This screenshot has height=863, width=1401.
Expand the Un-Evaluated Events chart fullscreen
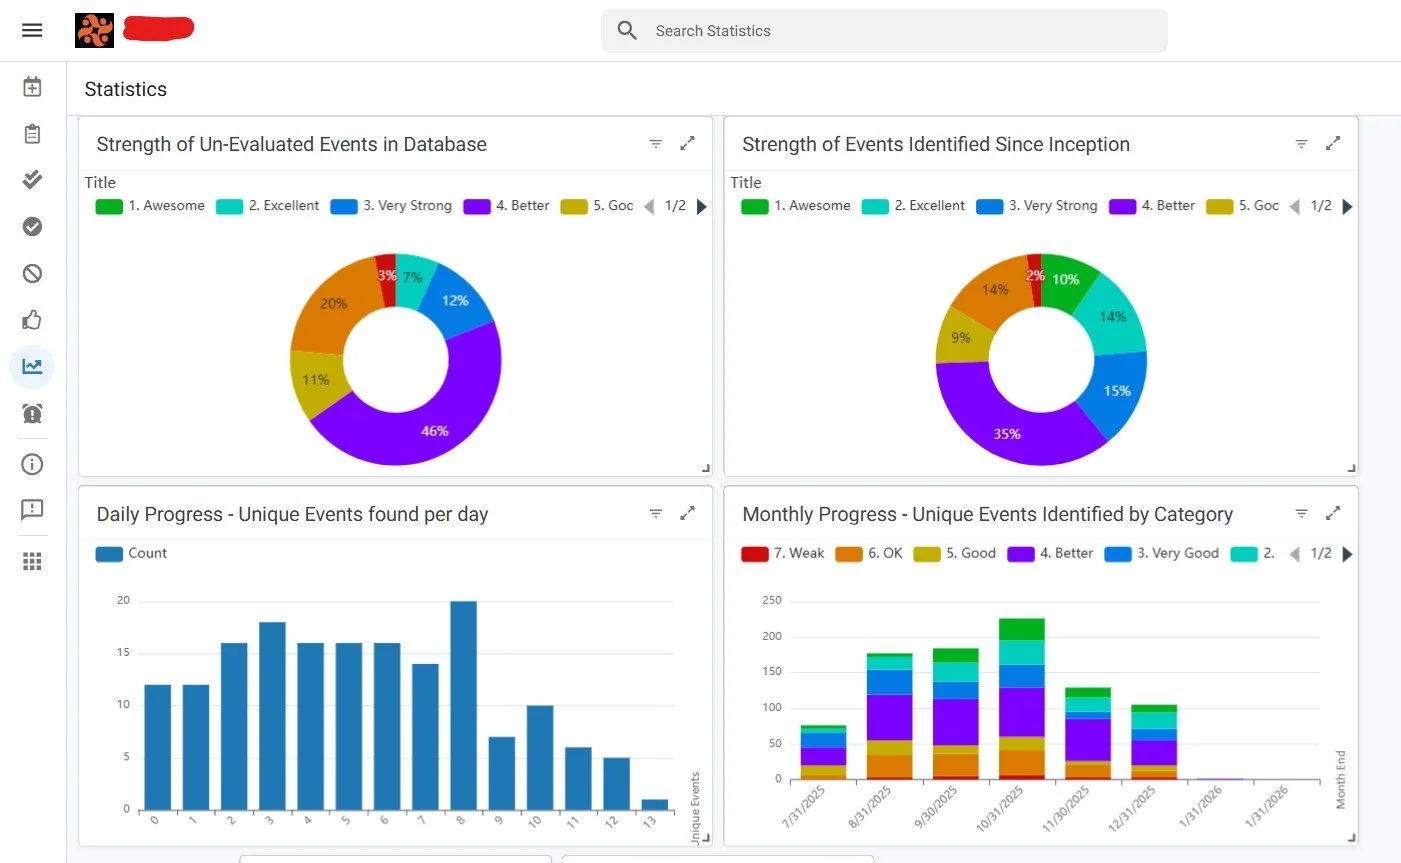(x=687, y=144)
